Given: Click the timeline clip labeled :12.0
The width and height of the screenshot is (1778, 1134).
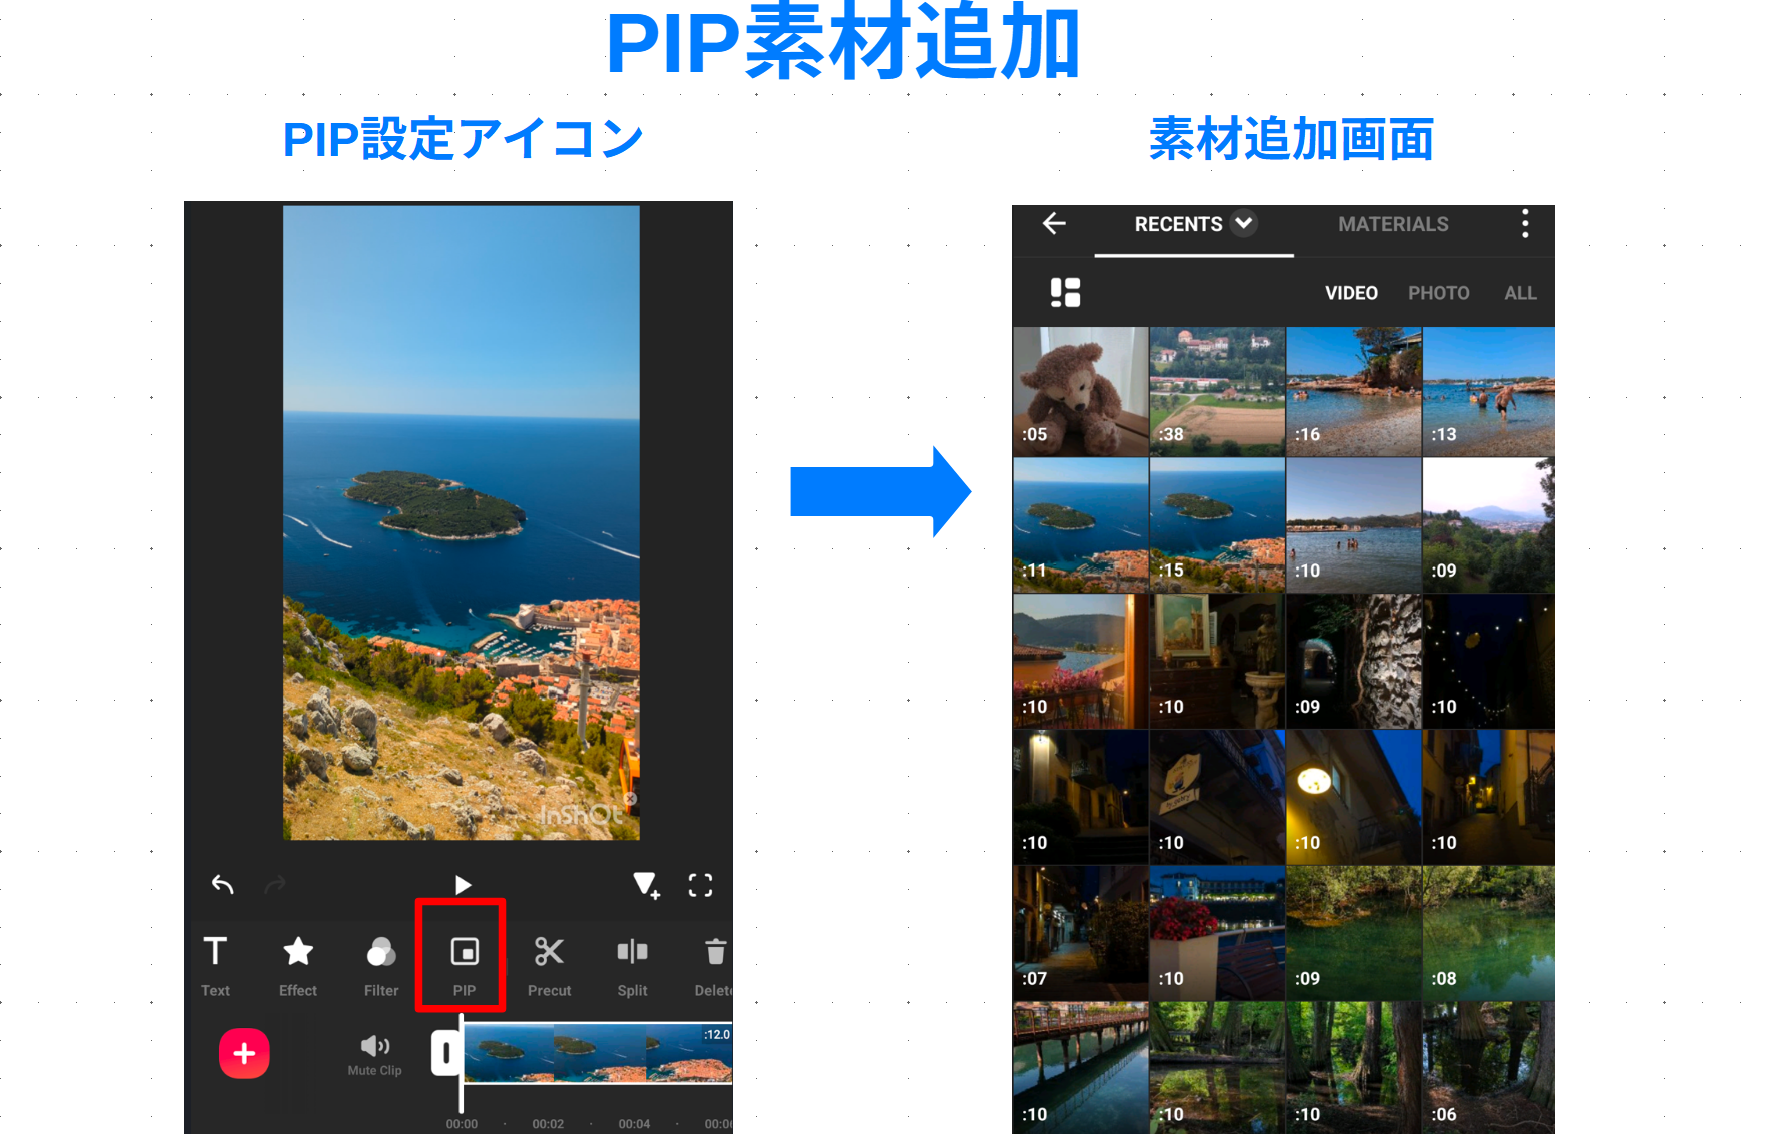Looking at the screenshot, I should (x=598, y=1053).
